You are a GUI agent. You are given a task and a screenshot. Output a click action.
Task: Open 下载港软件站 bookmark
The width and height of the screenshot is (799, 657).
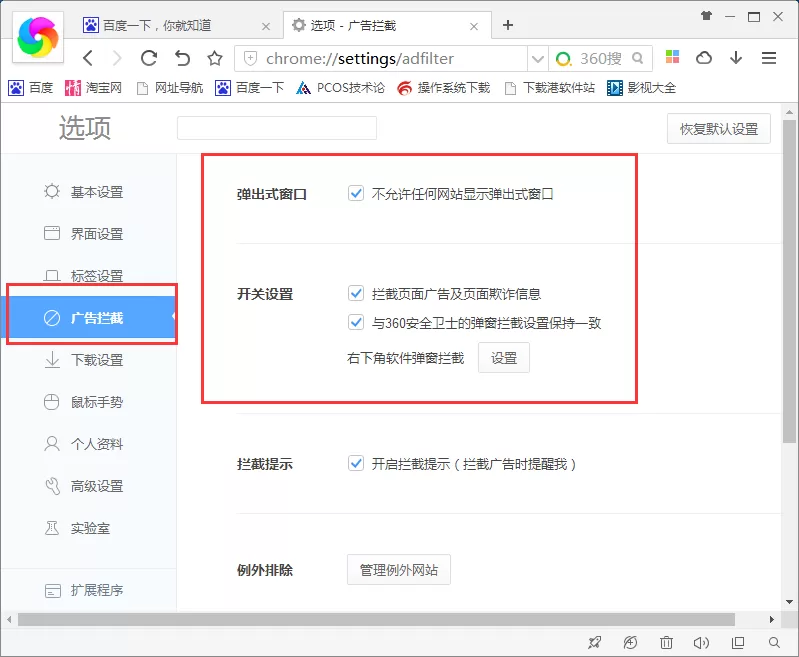click(x=549, y=88)
